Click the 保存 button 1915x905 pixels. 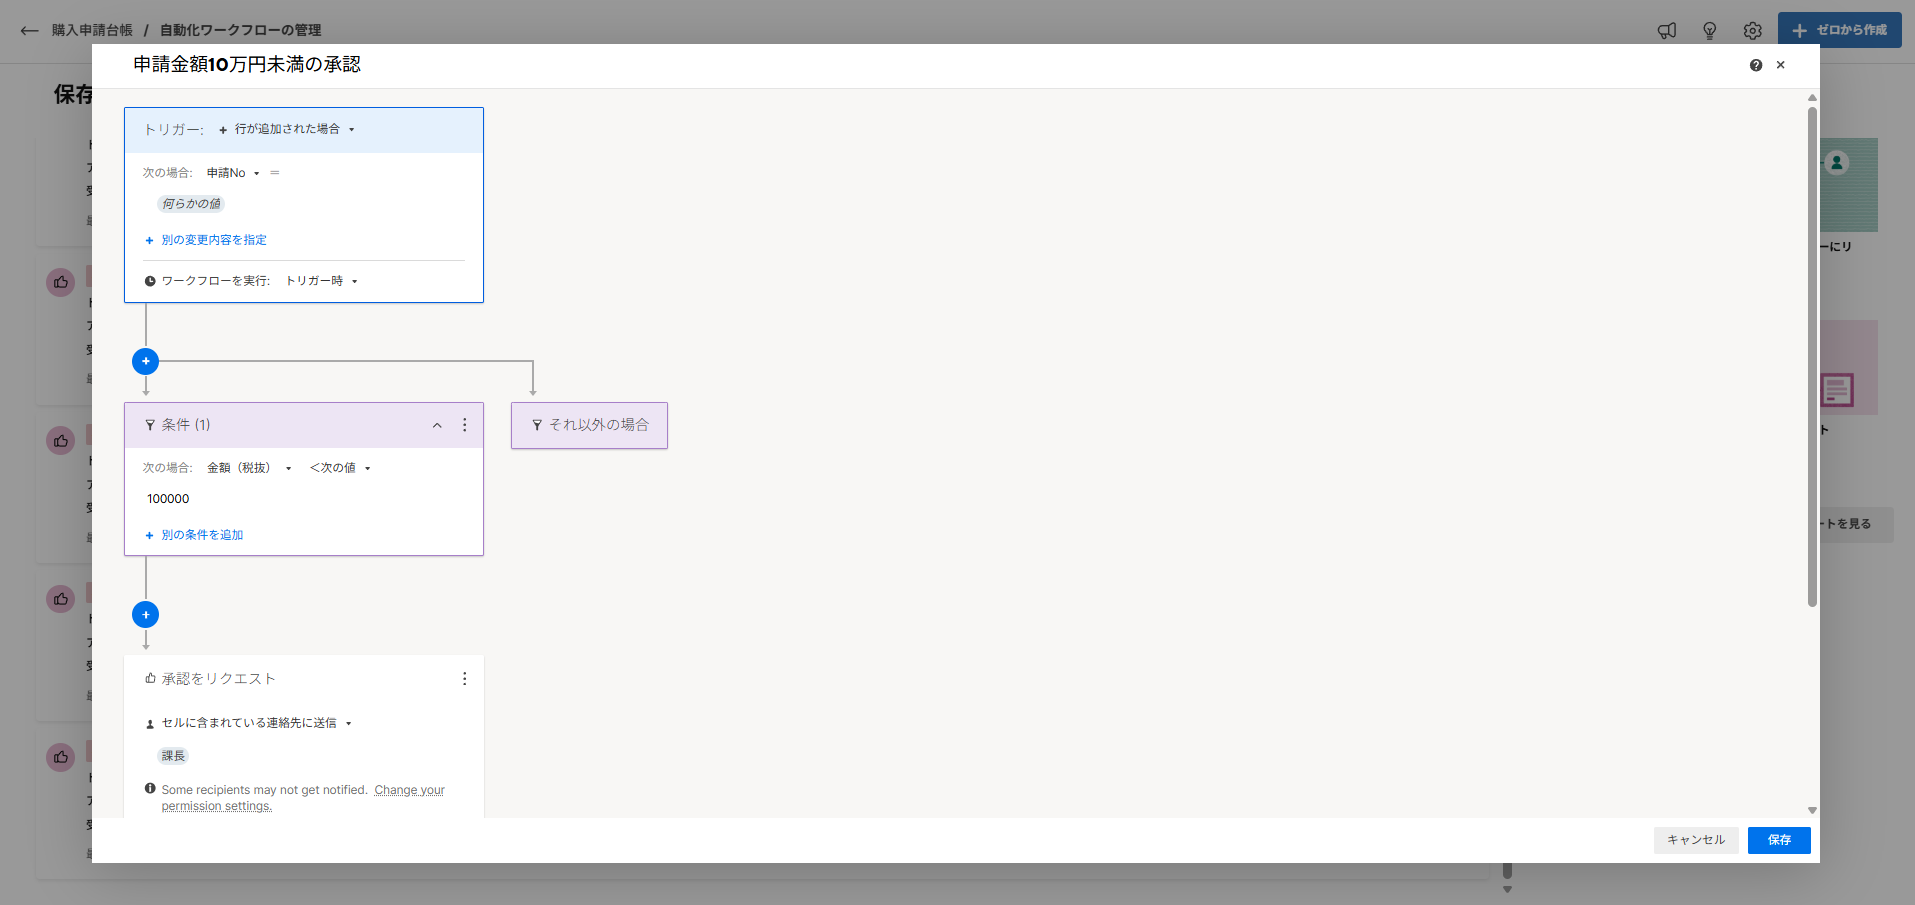pyautogui.click(x=1779, y=840)
